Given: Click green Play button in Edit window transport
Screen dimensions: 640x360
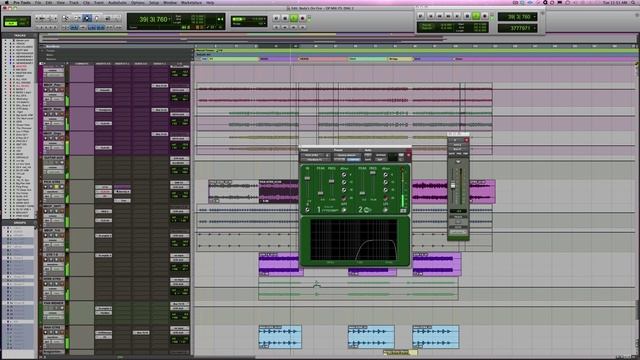Looking at the screenshot, I should click(x=294, y=18).
